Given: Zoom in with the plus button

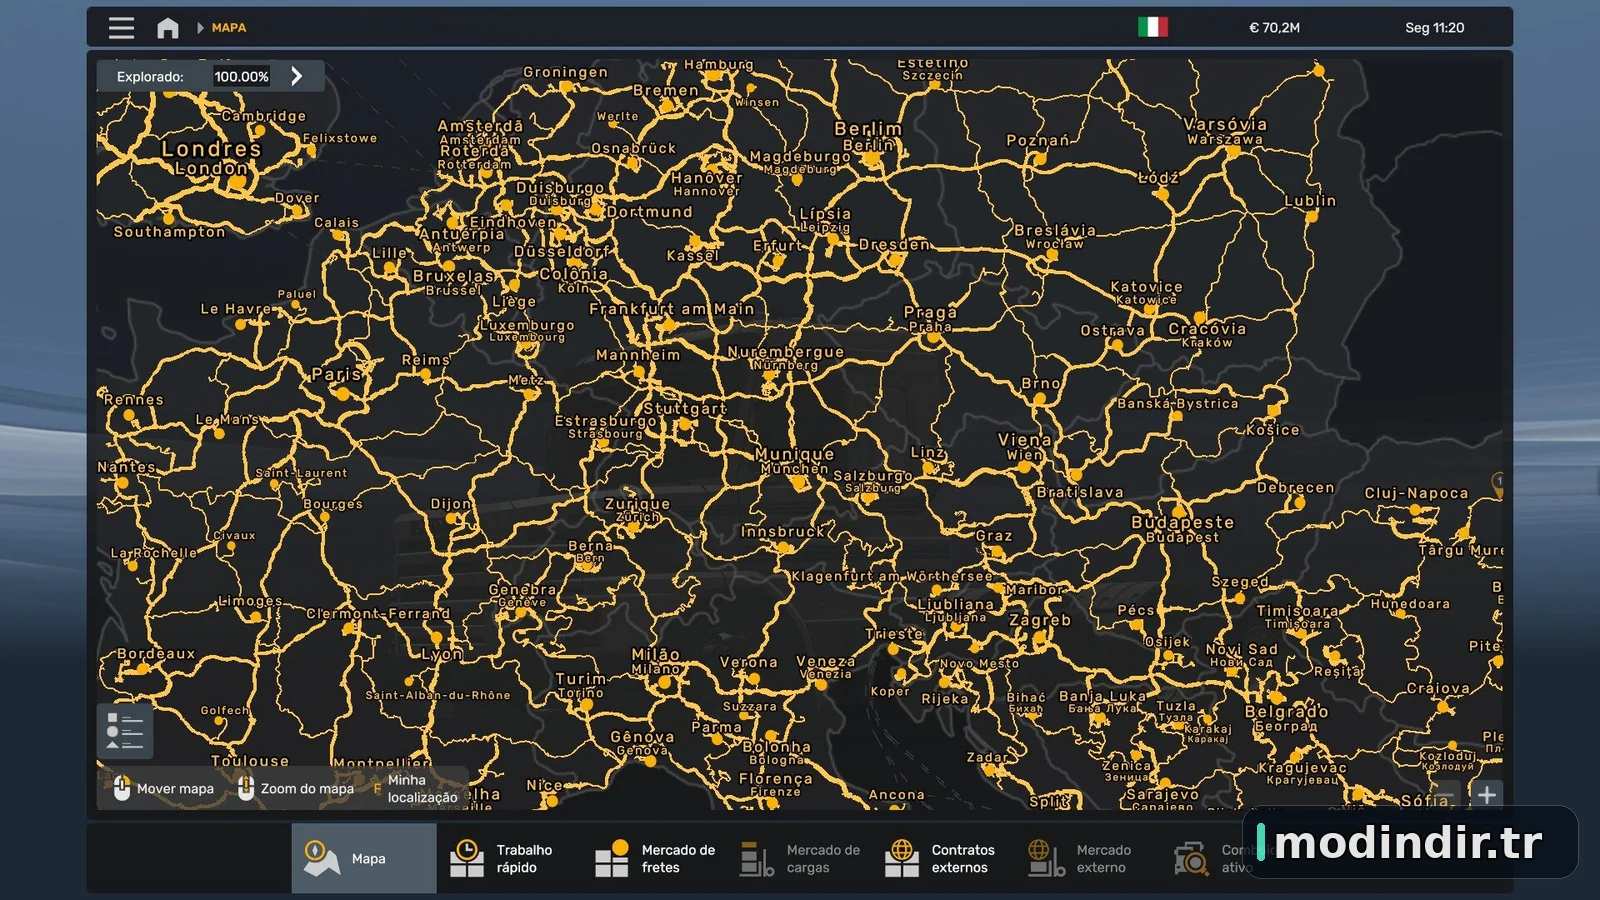Looking at the screenshot, I should pos(1487,795).
